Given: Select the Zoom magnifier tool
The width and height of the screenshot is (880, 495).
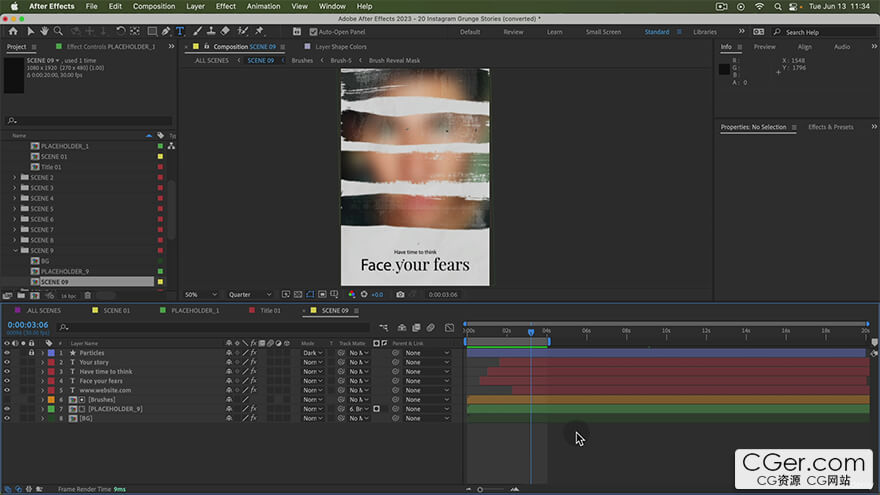Looking at the screenshot, I should coord(58,31).
